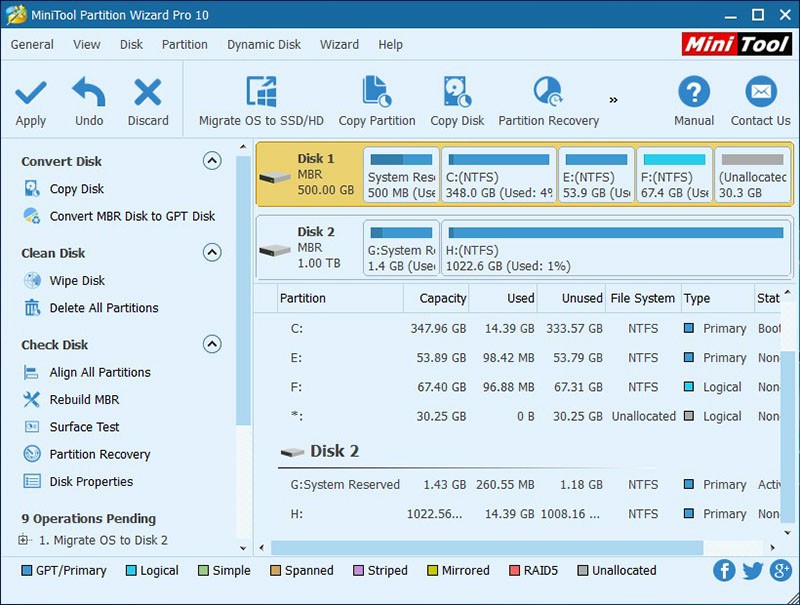
Task: Click the scroll-right arrow of the partition list
Action: click(772, 548)
